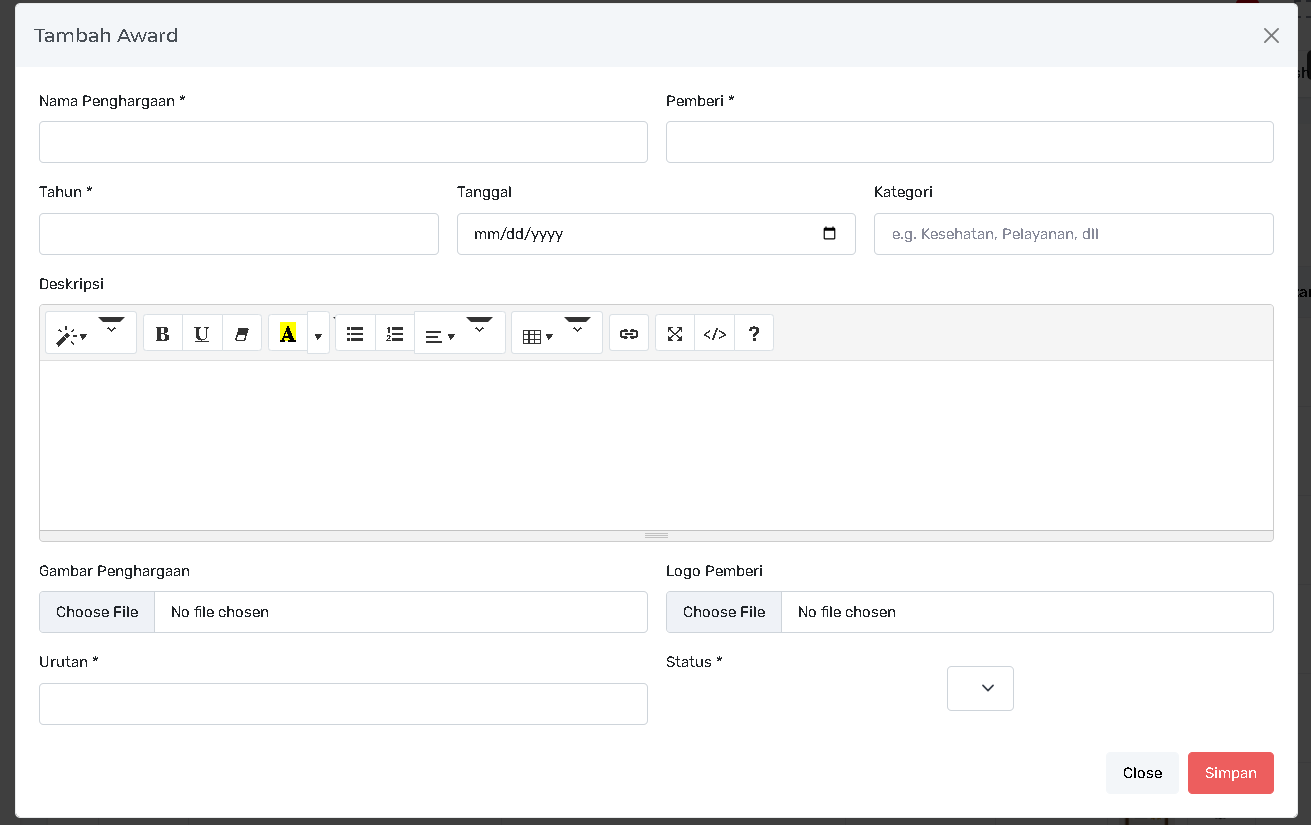
Task: Expand the paragraph alignment dropdown
Action: 440,336
